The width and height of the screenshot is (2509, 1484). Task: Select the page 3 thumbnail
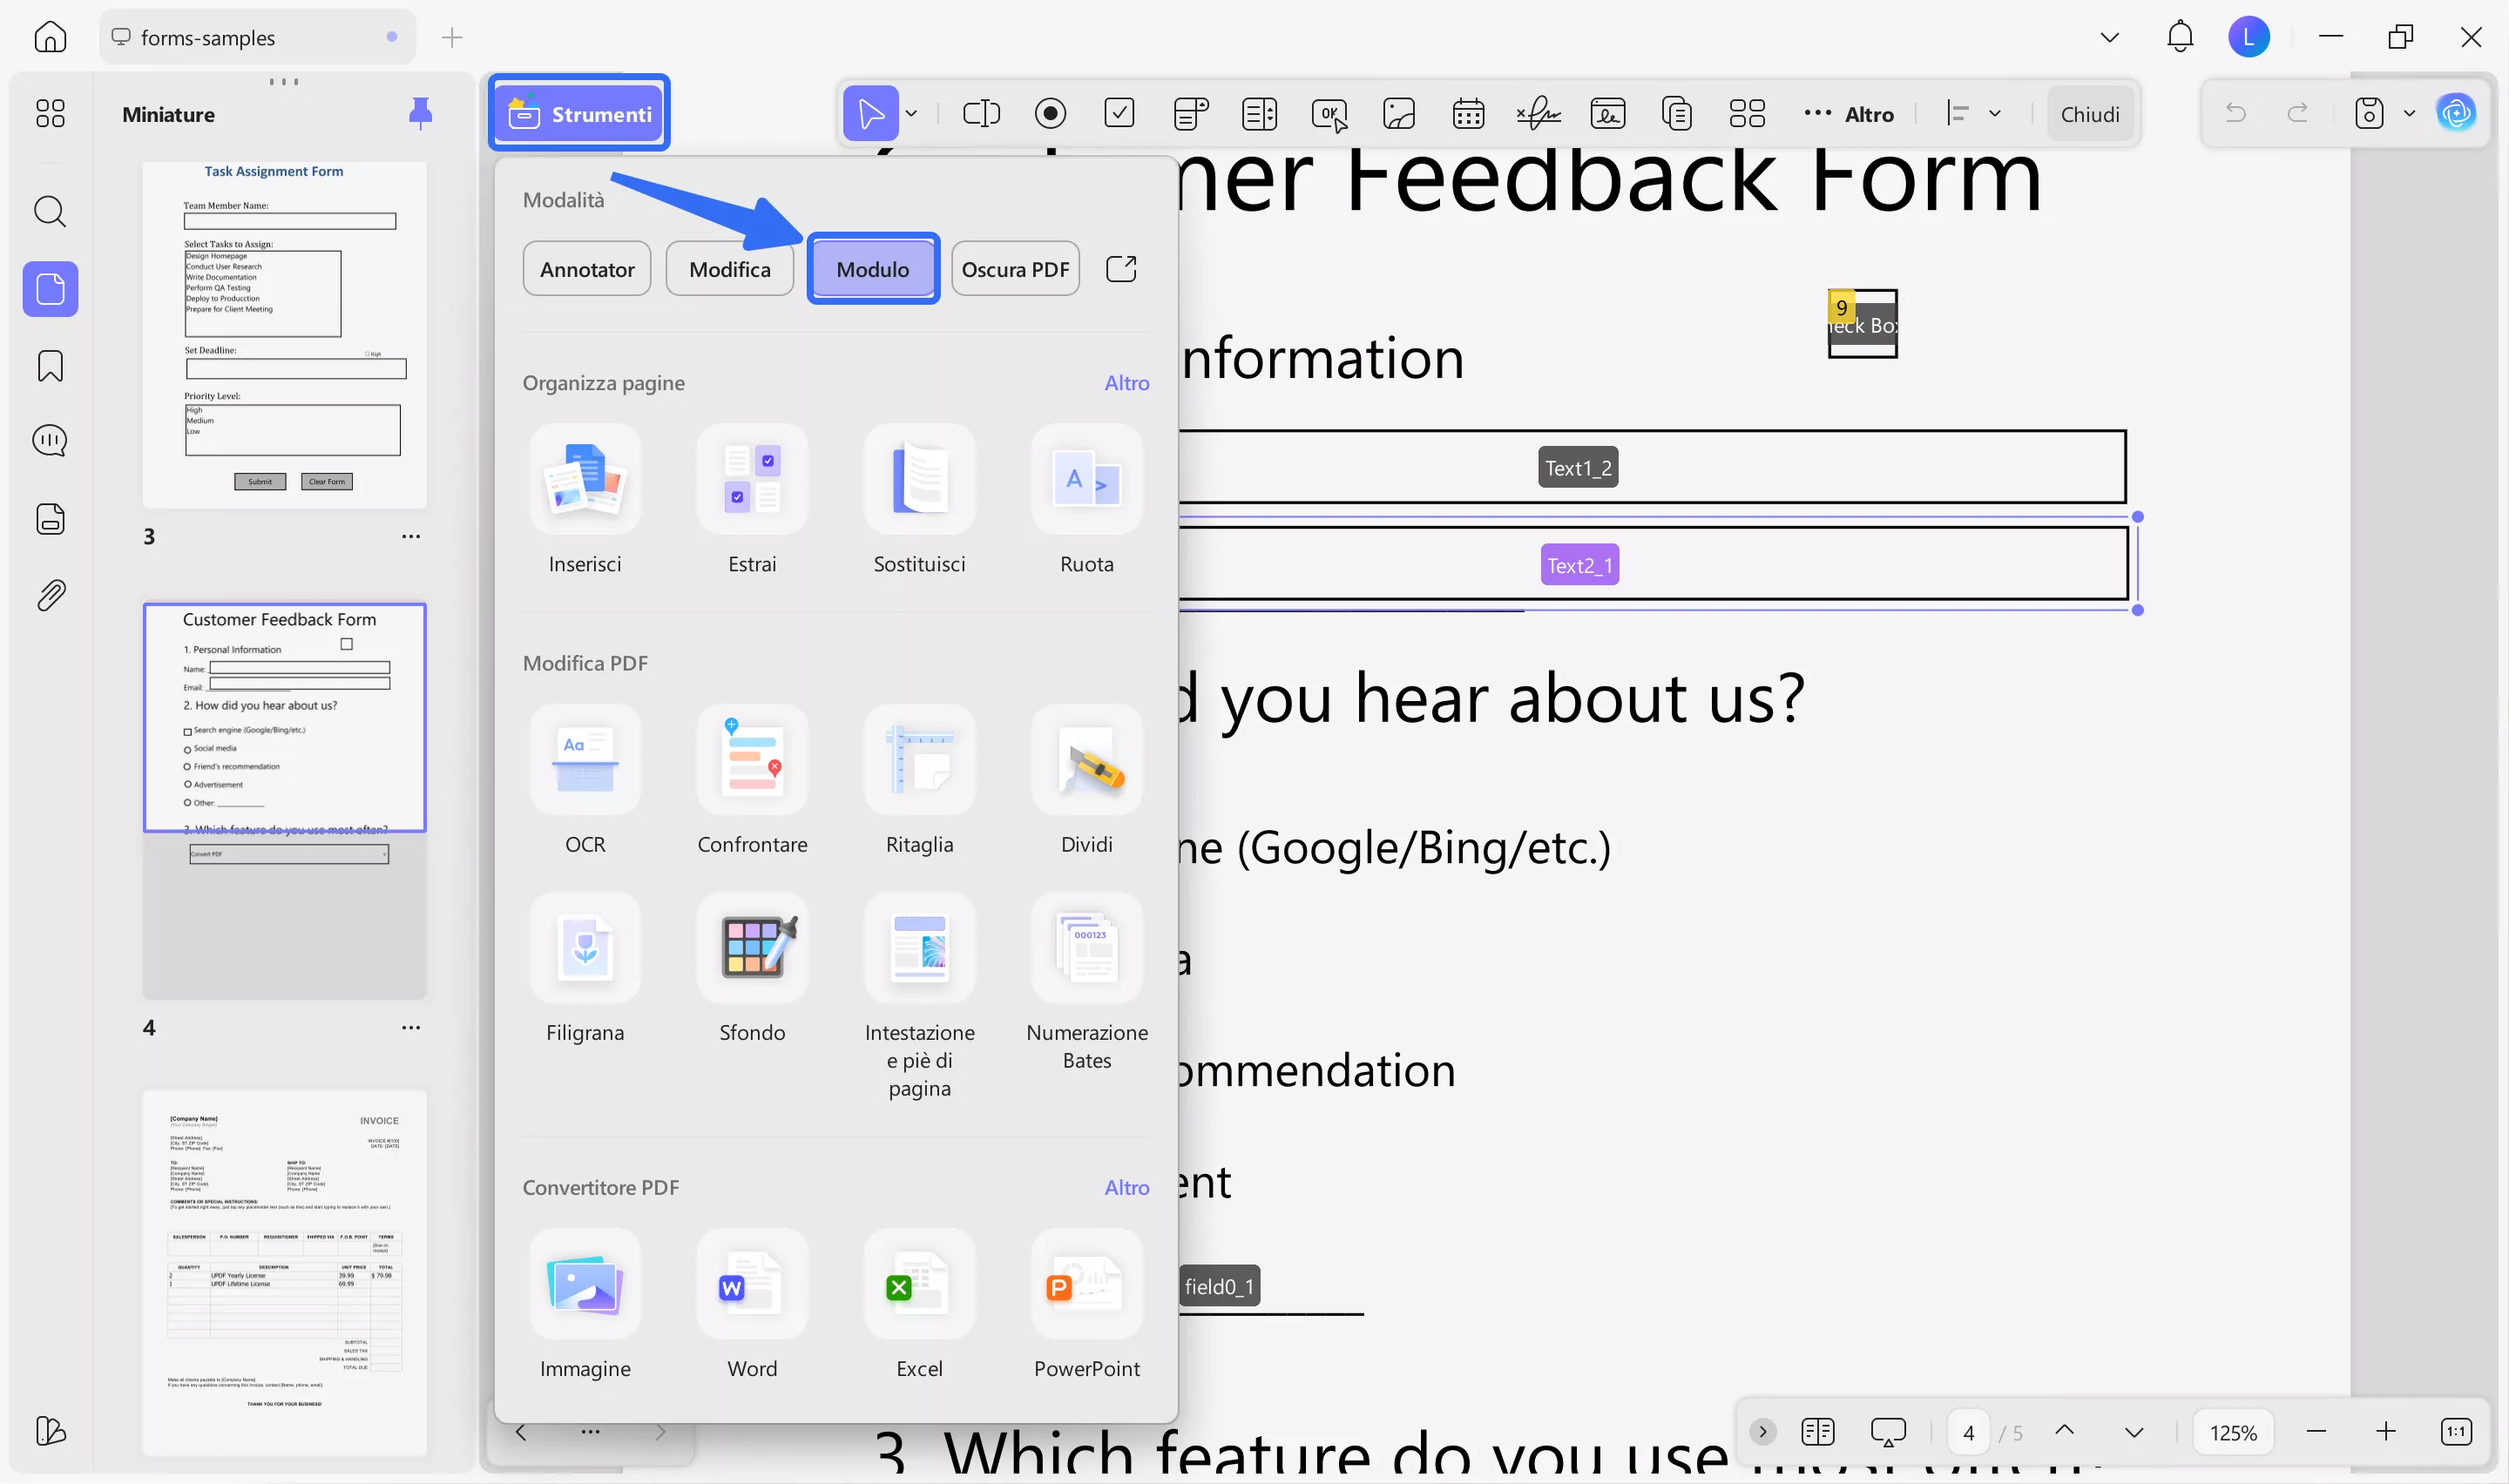pyautogui.click(x=285, y=335)
